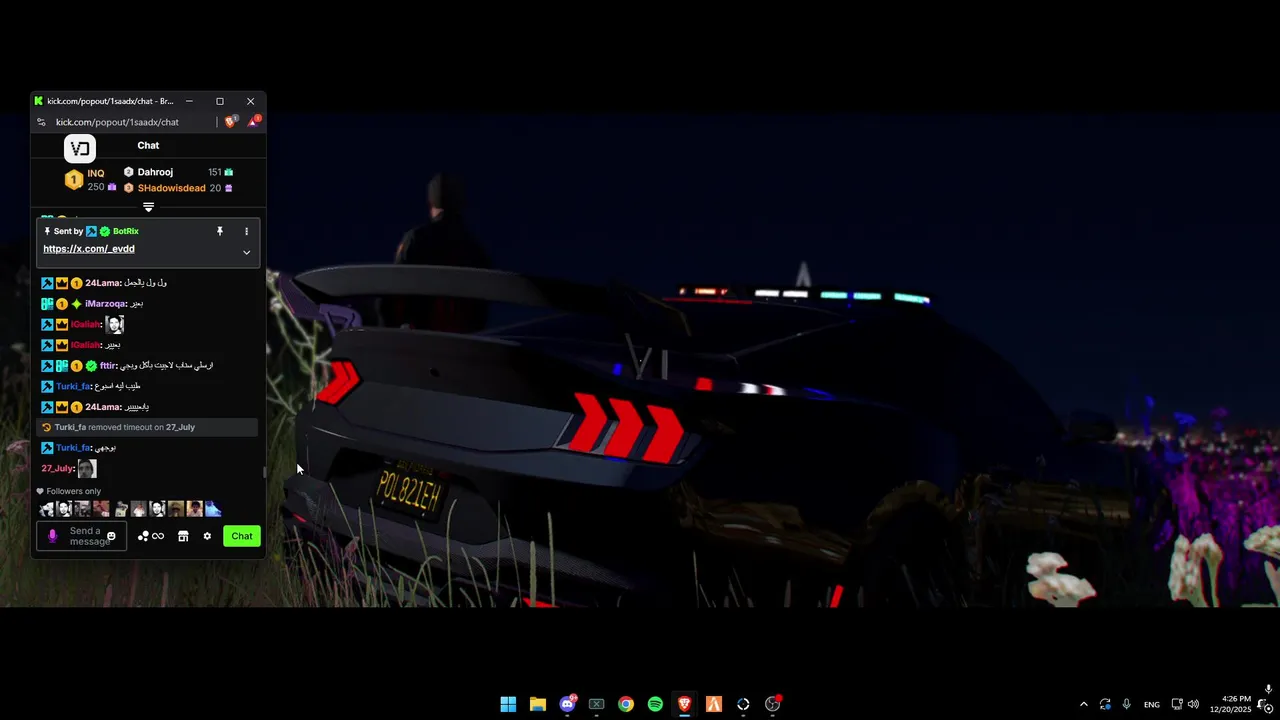Click the chat scrollbar thumb
The height and width of the screenshot is (720, 1280).
(x=264, y=472)
